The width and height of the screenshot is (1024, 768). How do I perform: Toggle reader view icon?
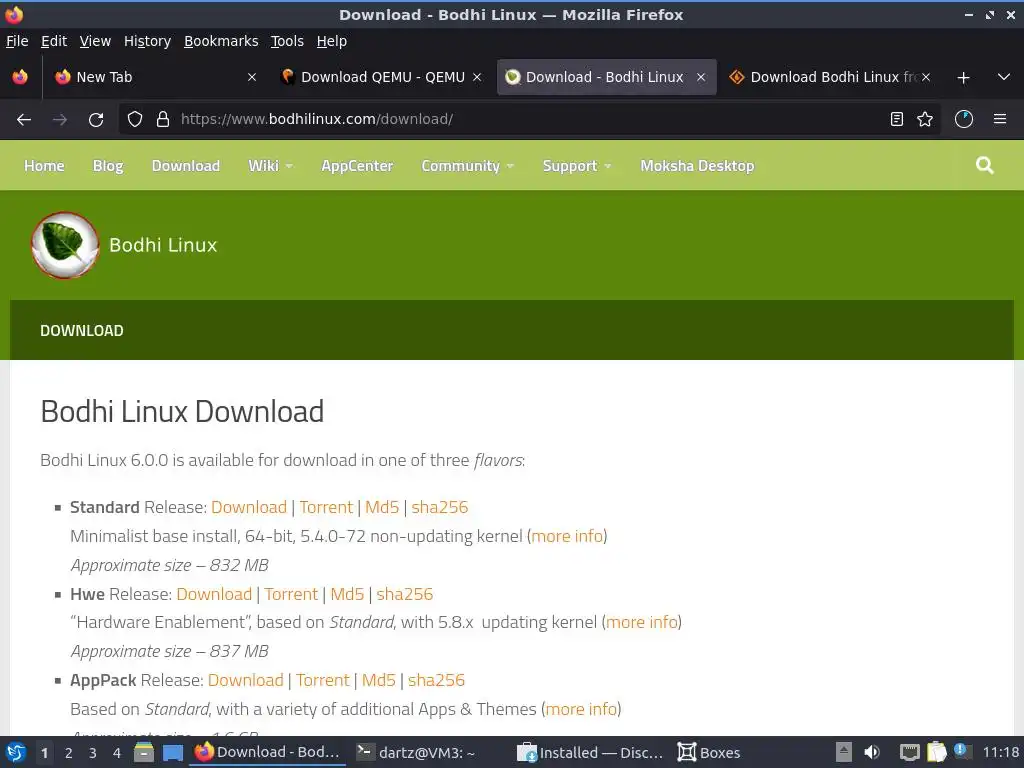click(x=897, y=120)
